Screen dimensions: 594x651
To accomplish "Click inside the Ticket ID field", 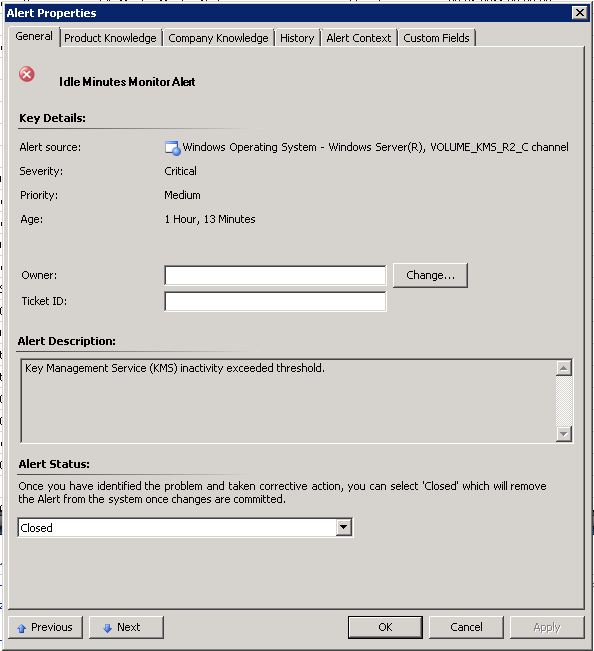I will pyautogui.click(x=275, y=301).
